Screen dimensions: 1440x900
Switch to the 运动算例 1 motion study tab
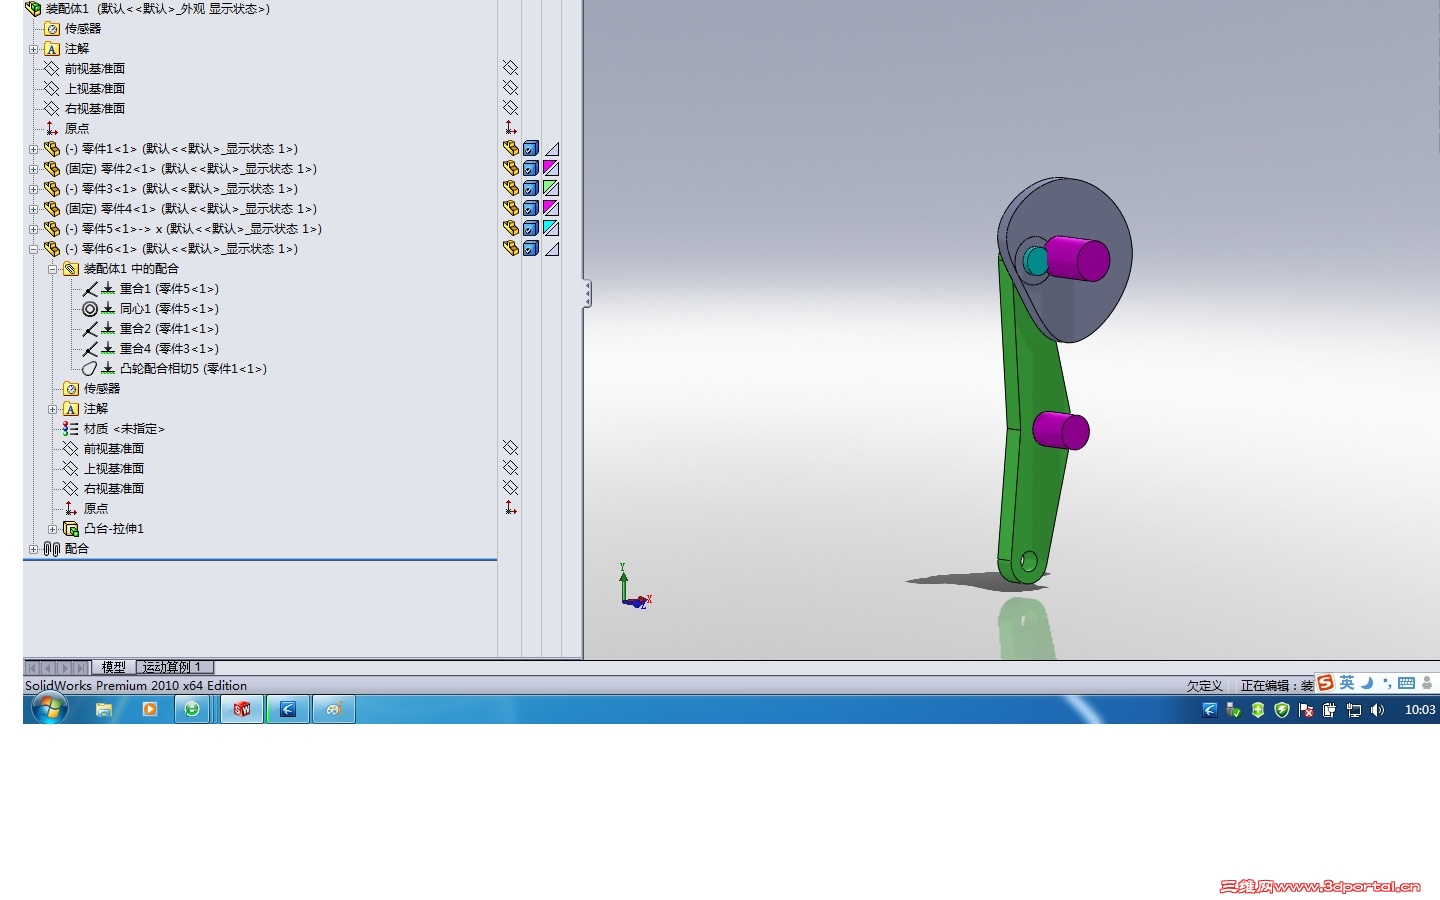point(172,667)
